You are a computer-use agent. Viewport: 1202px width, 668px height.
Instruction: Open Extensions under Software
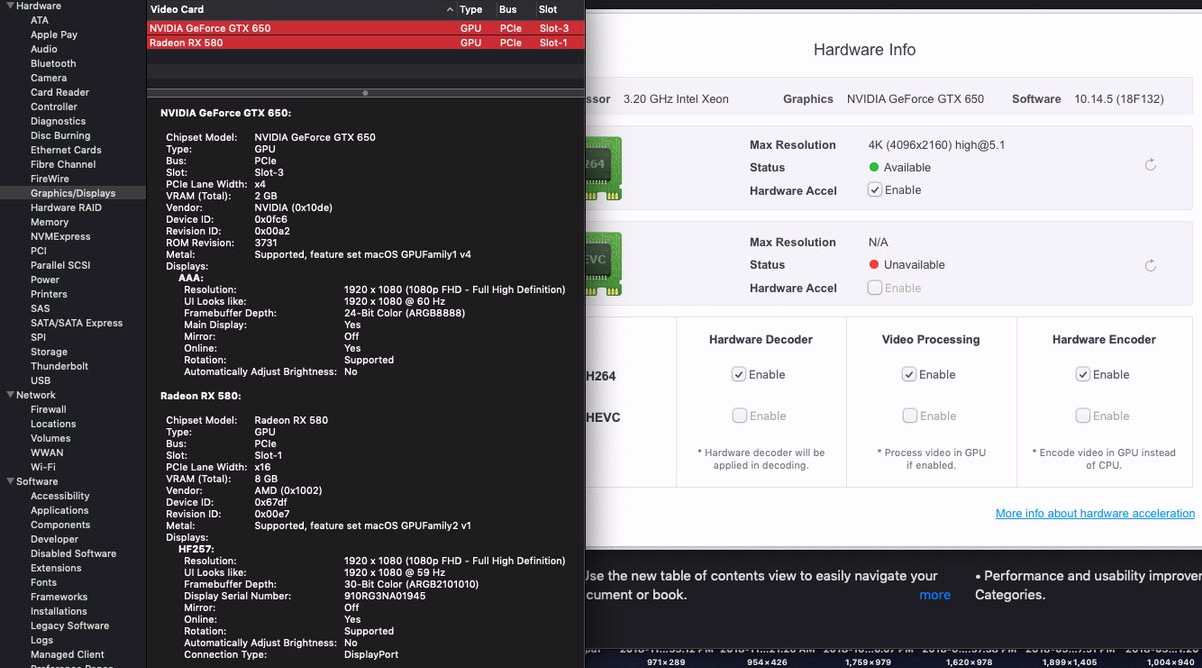(x=56, y=568)
